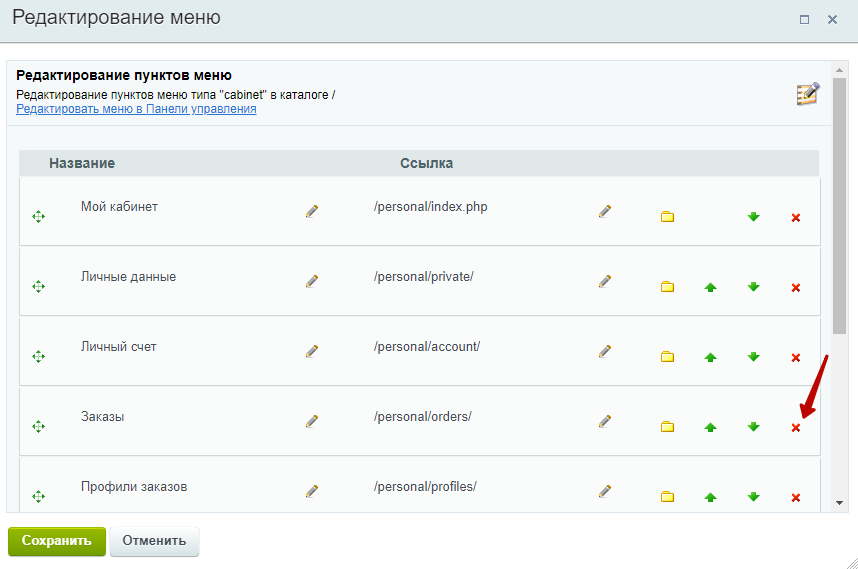Click the /personal/account/ link text field
This screenshot has height=569, width=858.
[x=427, y=347]
